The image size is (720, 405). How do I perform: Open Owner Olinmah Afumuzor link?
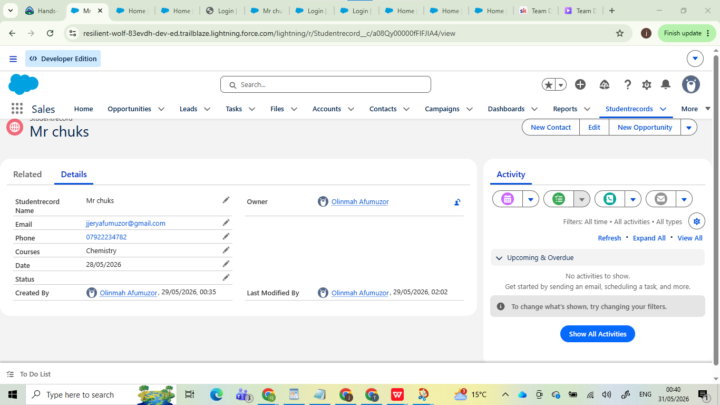[x=360, y=202]
